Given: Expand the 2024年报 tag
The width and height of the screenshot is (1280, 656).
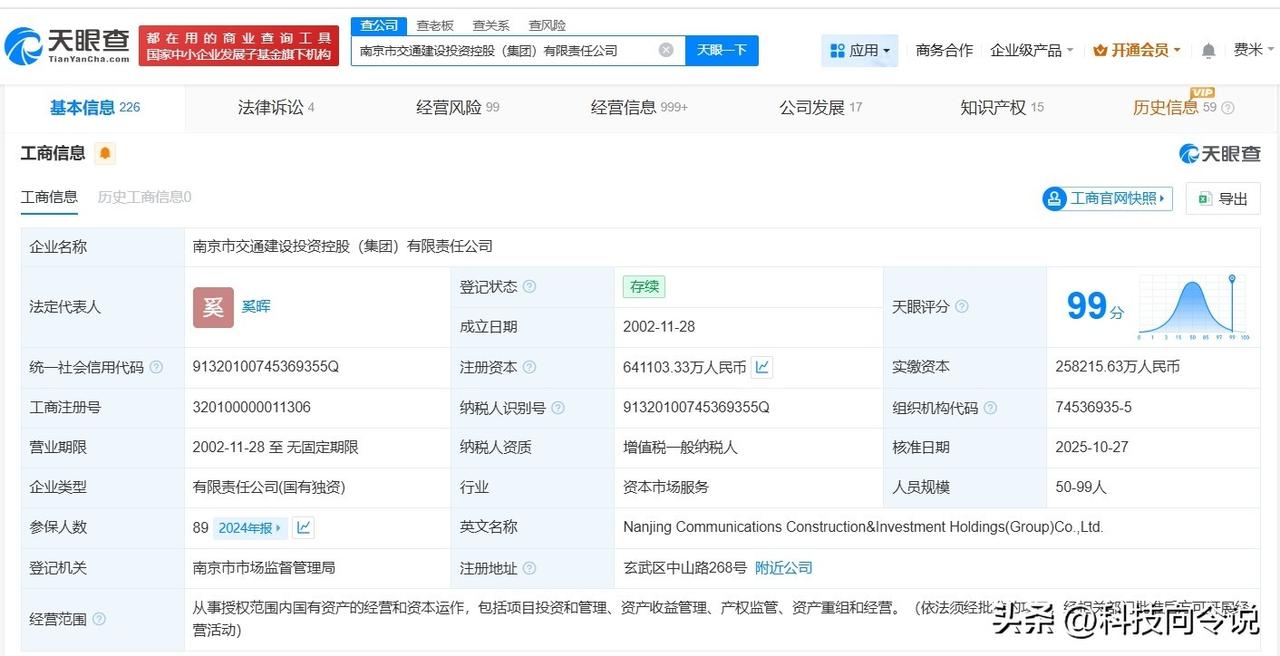Looking at the screenshot, I should 250,527.
